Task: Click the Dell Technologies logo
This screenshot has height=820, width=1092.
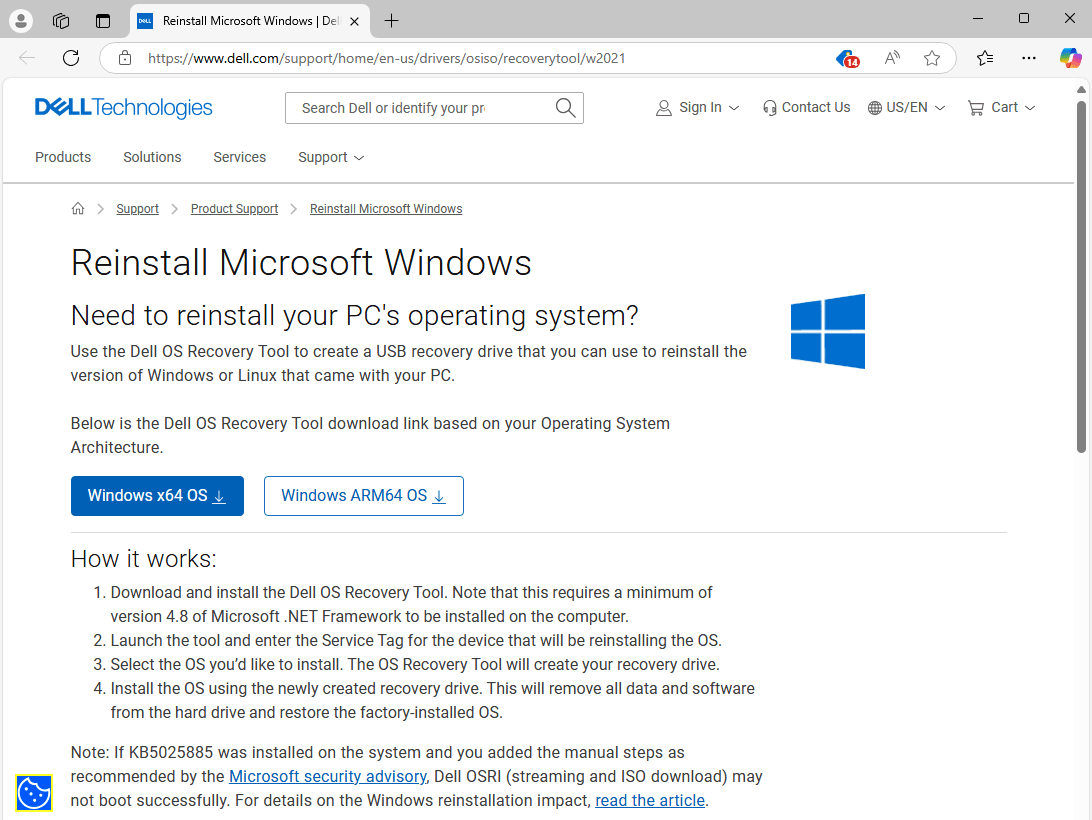Action: click(124, 107)
